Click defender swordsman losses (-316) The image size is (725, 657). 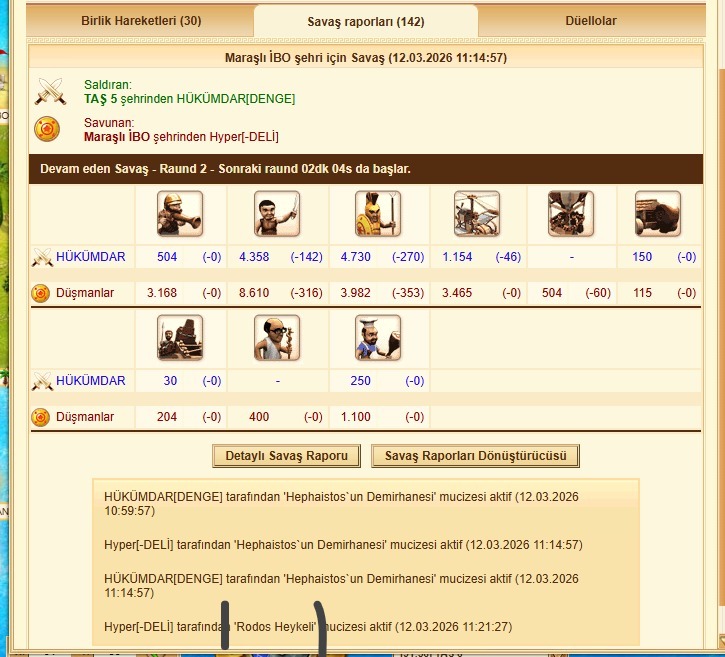tap(307, 293)
